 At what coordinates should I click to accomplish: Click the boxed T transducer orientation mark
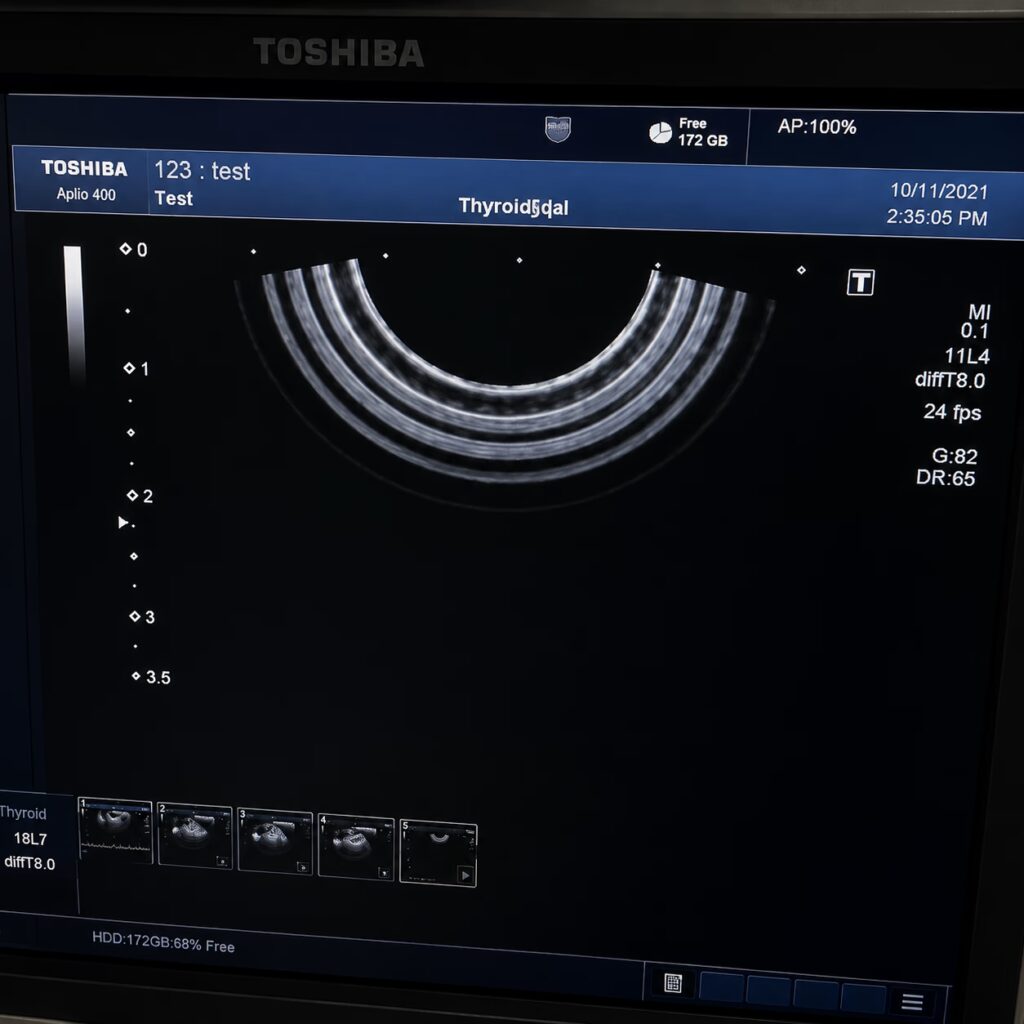860,282
